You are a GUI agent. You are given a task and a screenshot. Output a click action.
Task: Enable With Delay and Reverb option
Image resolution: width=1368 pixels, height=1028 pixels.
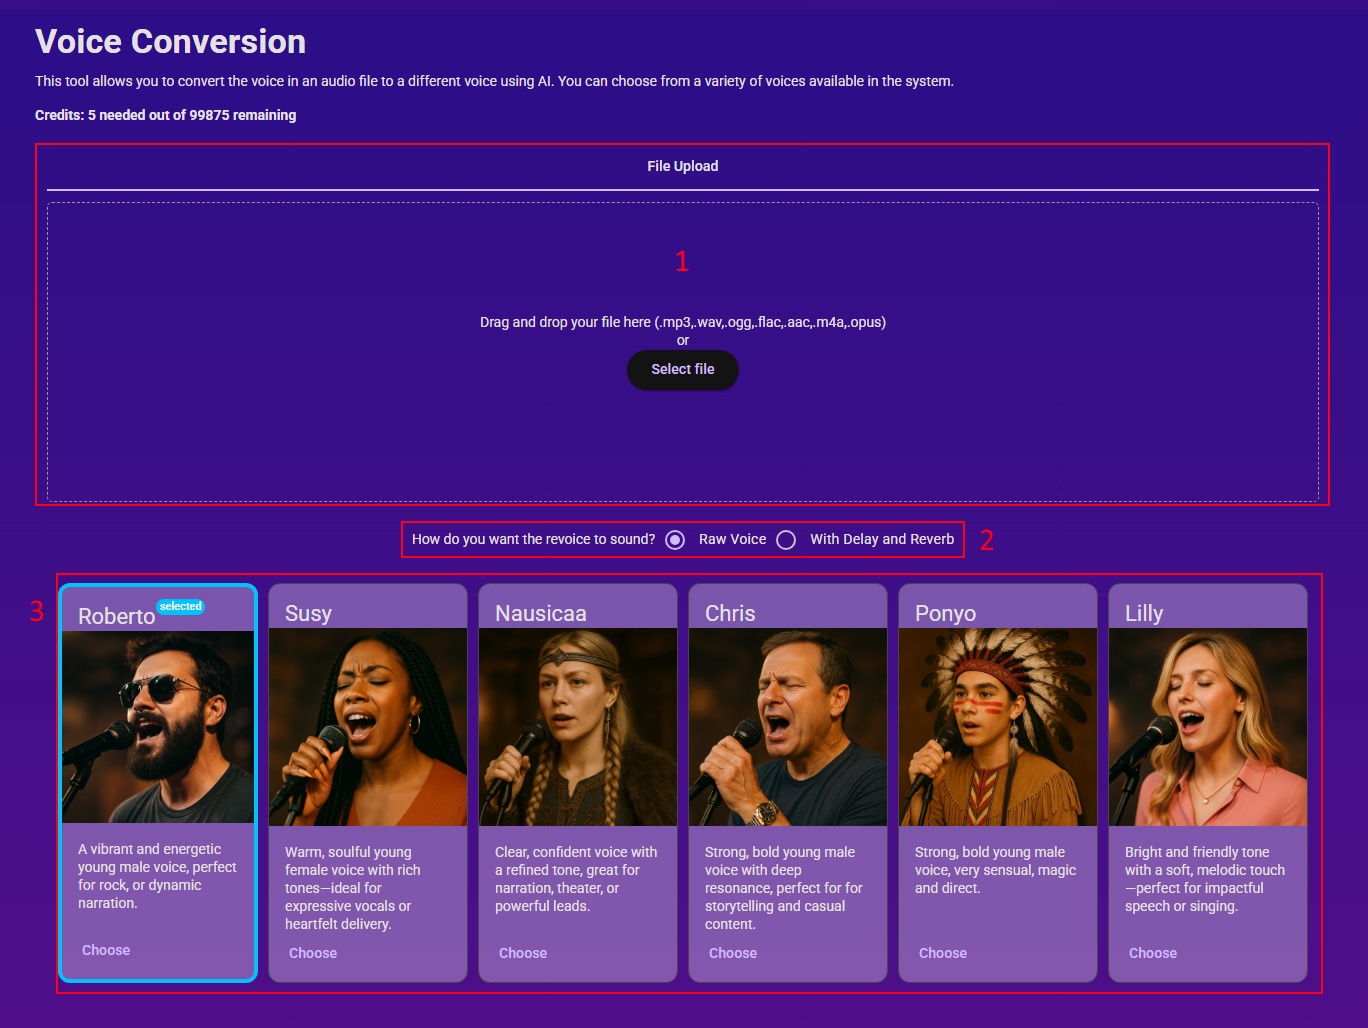[x=787, y=540]
